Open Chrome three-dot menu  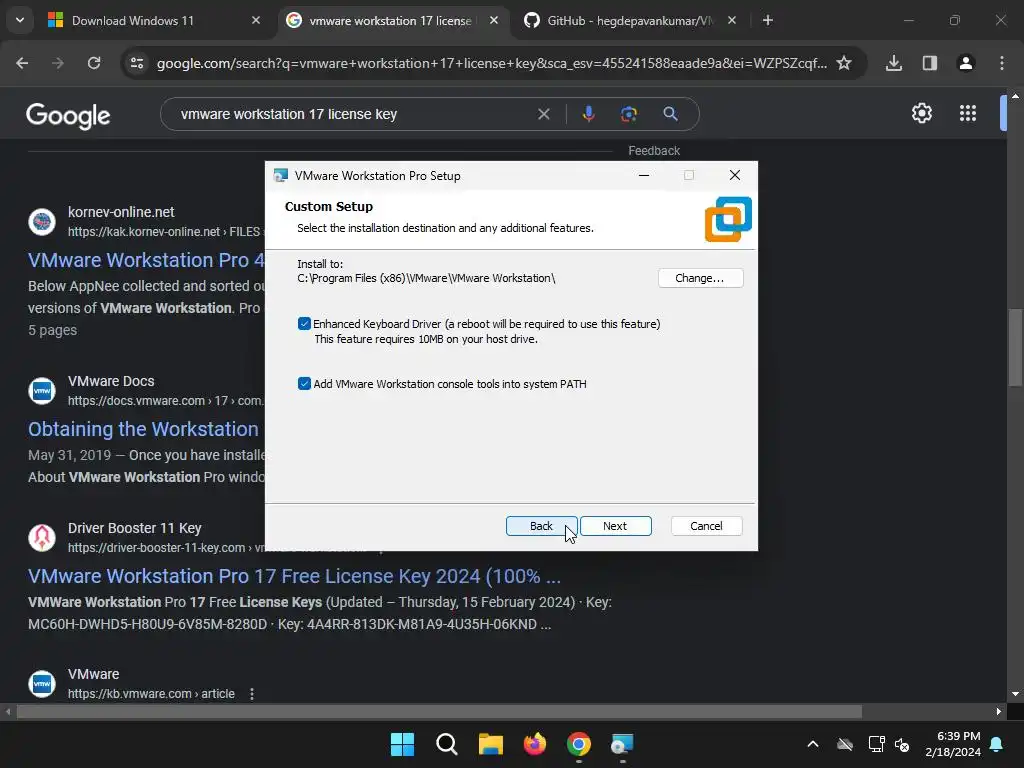tap(1002, 63)
